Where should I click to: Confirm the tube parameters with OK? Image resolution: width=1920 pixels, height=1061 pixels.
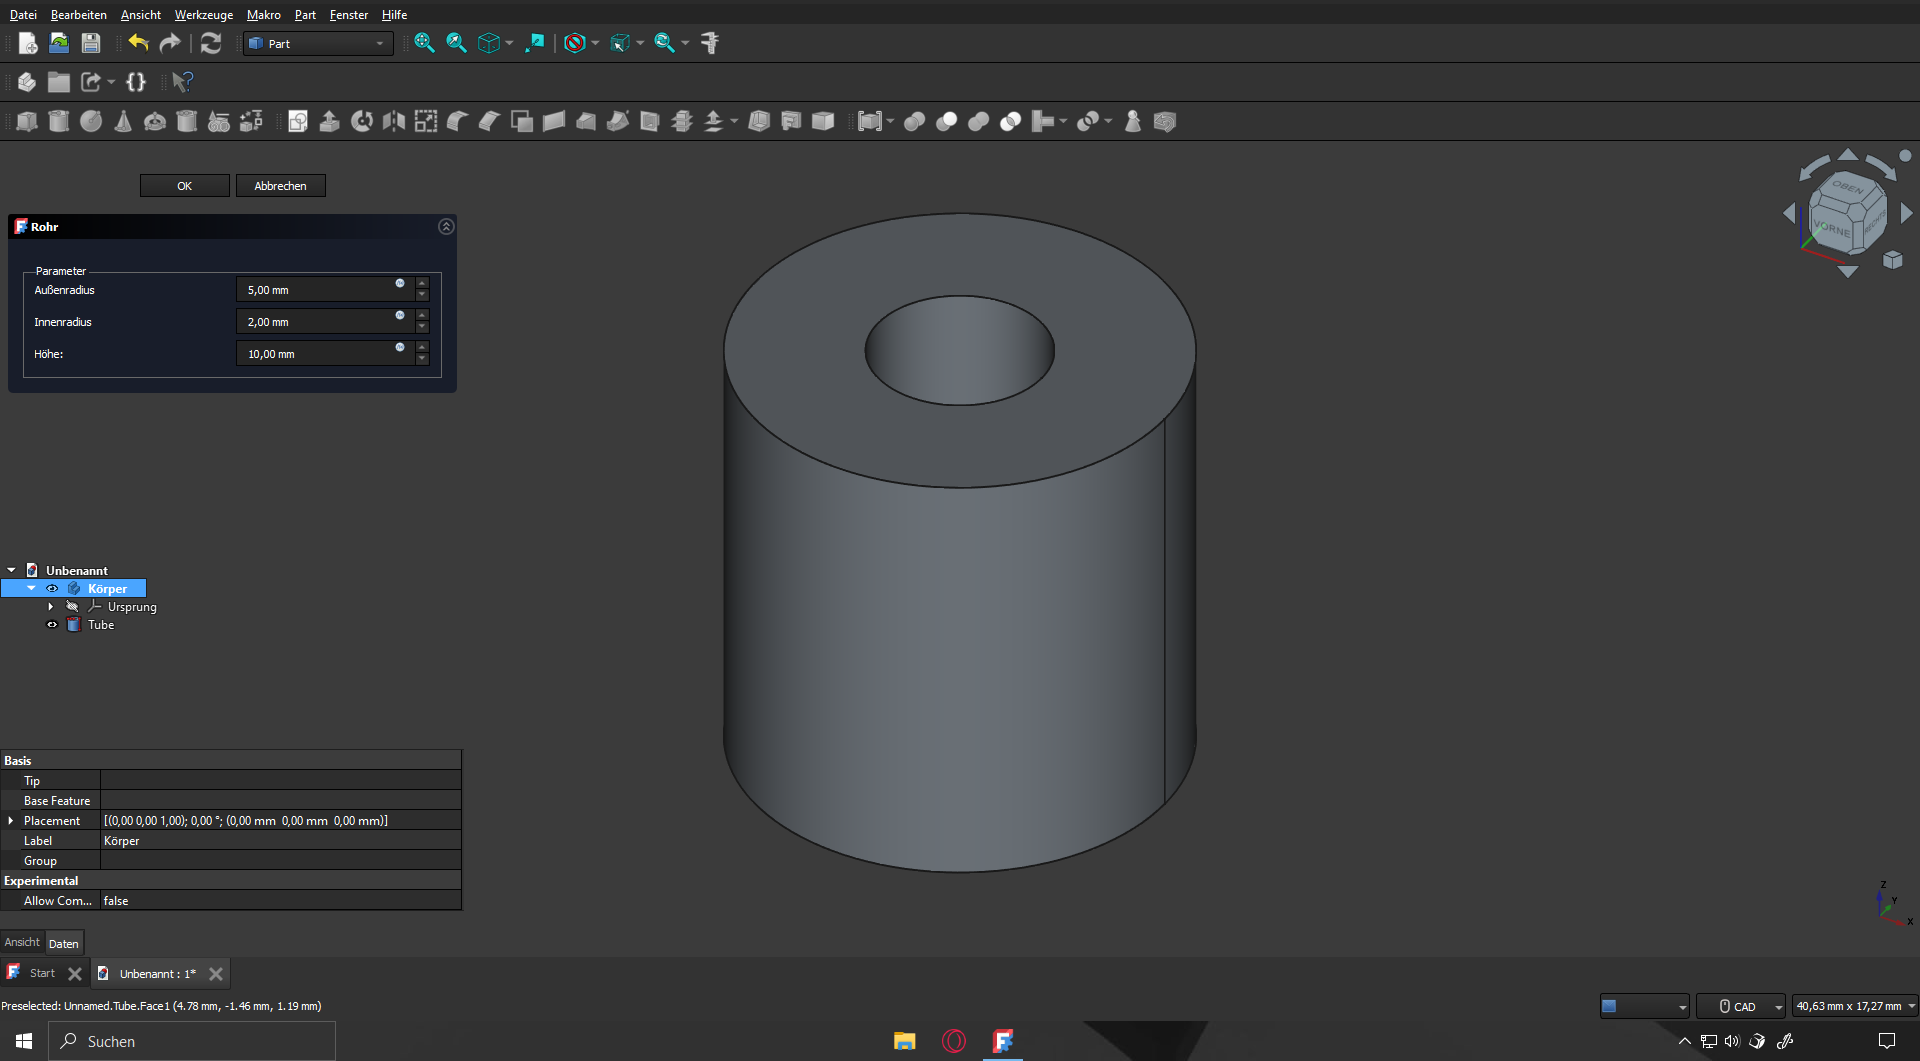184,186
